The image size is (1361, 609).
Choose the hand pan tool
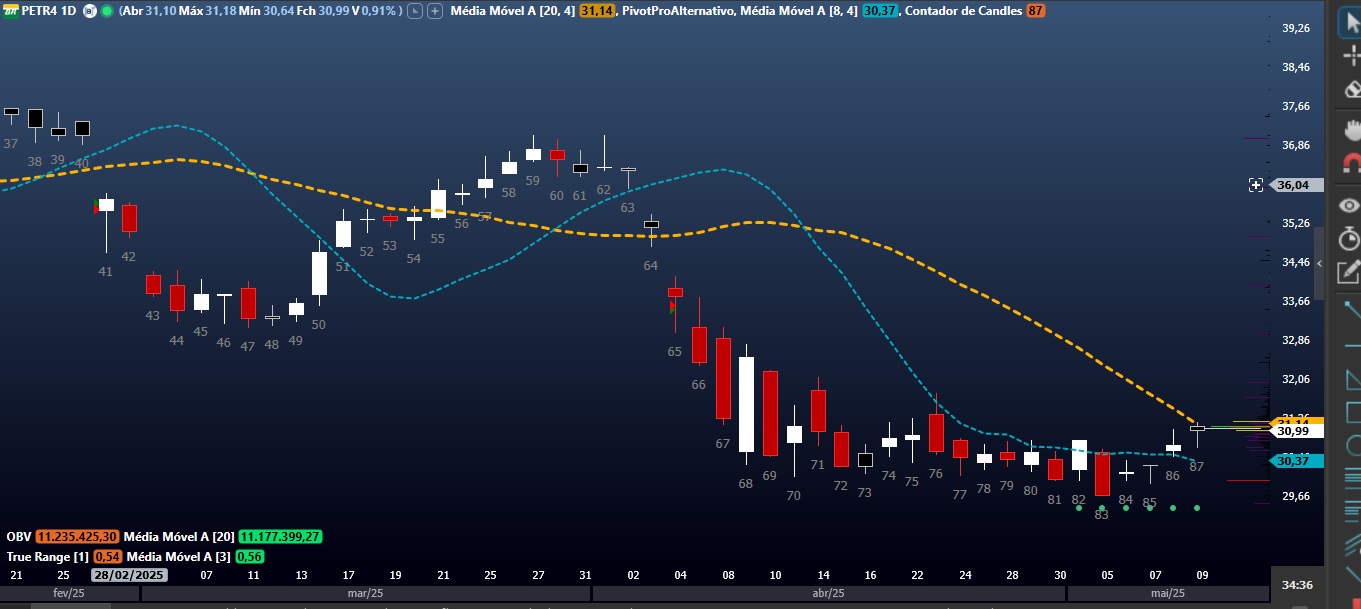[1351, 129]
